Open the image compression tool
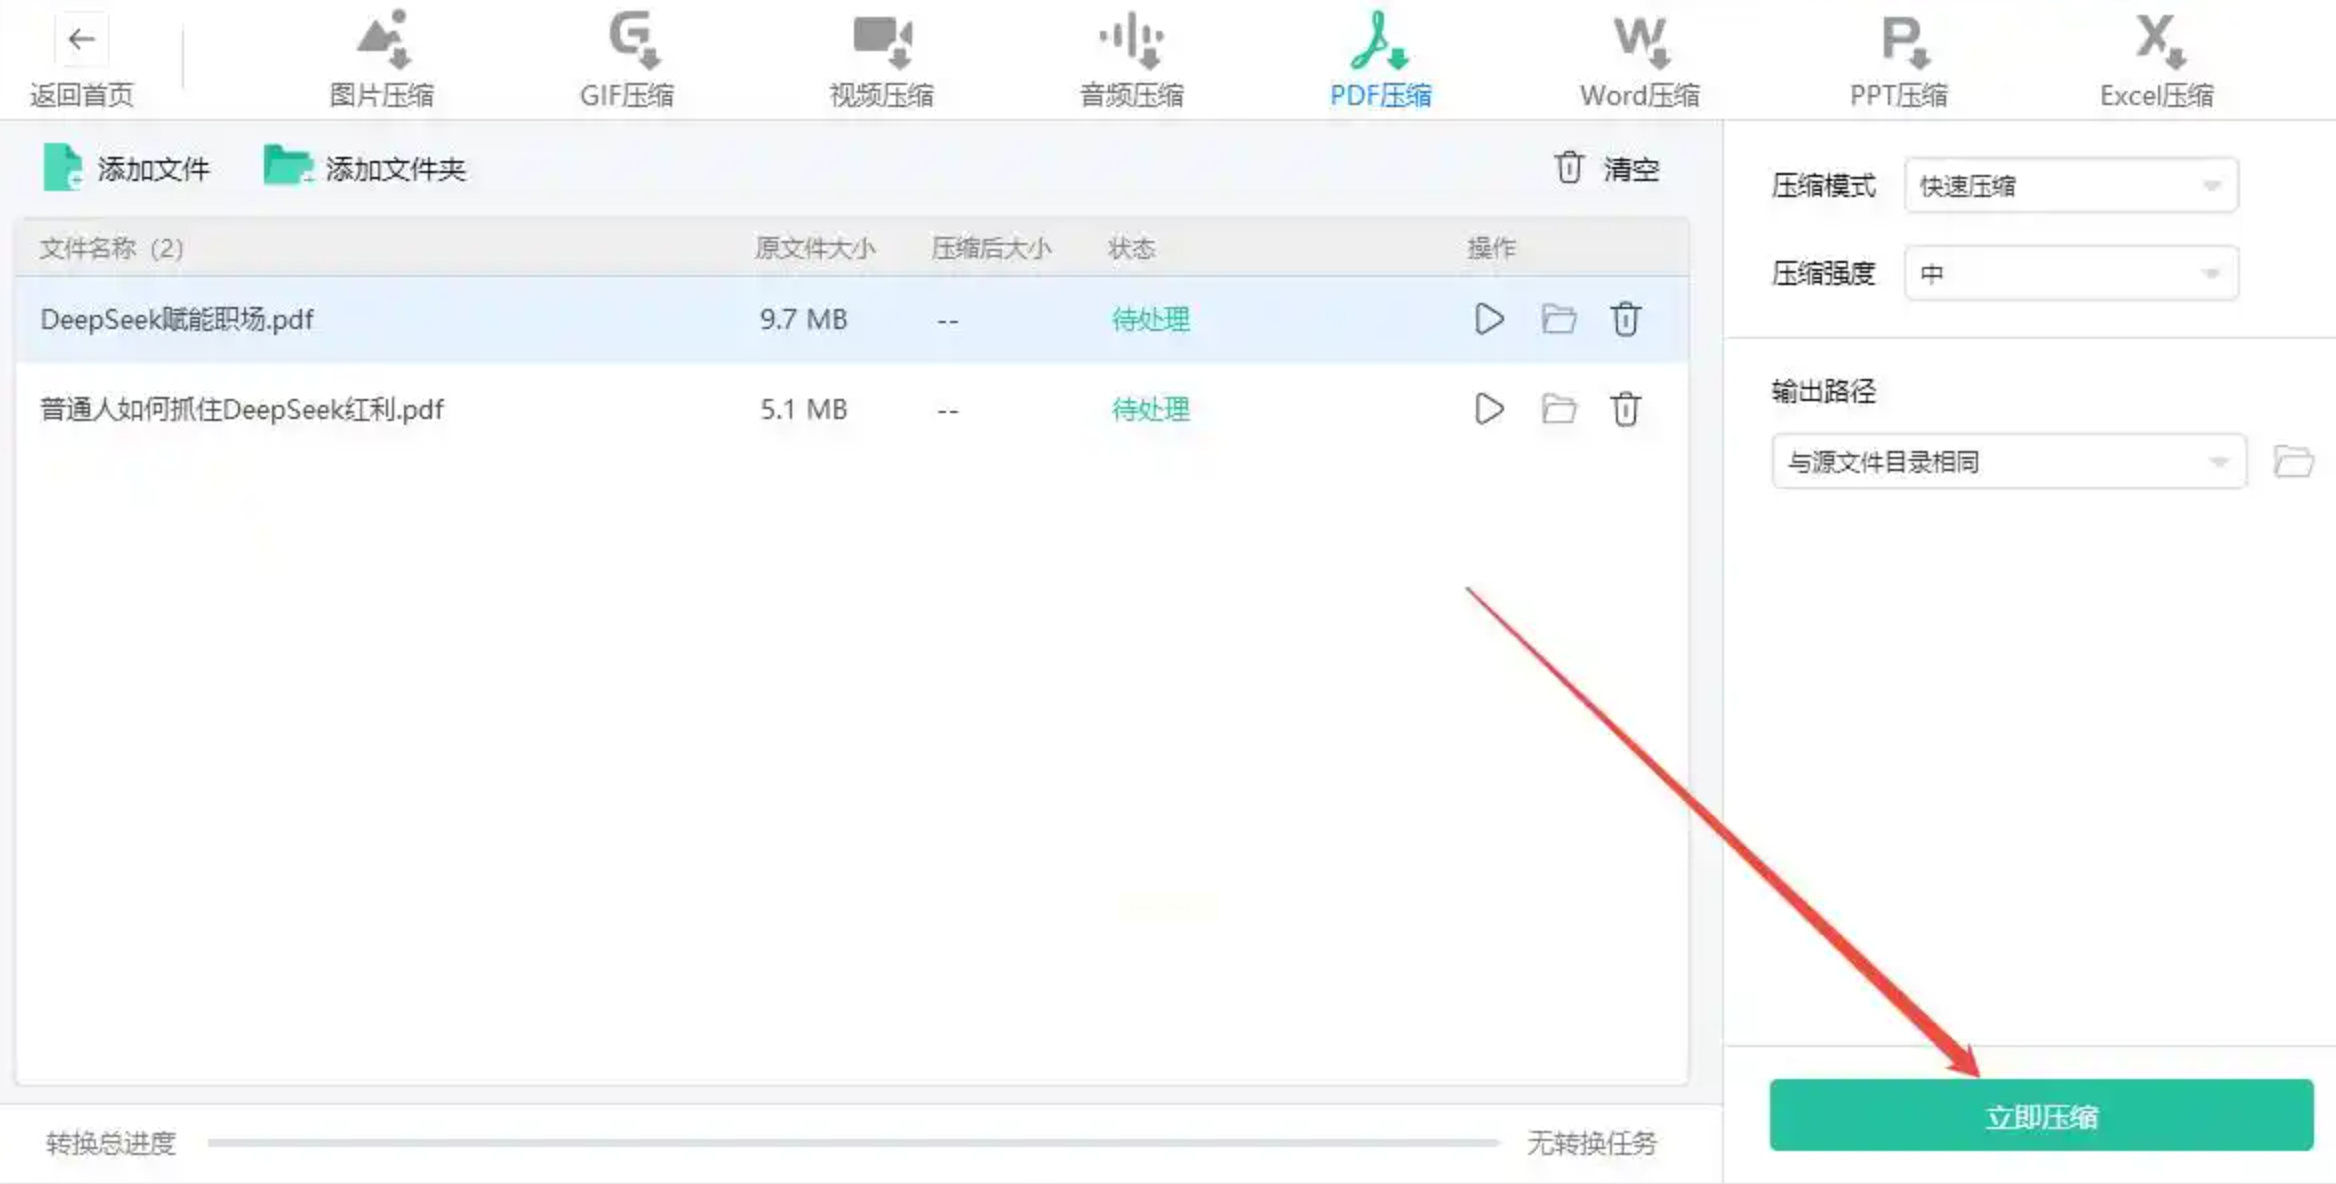Image resolution: width=2336 pixels, height=1184 pixels. click(381, 60)
